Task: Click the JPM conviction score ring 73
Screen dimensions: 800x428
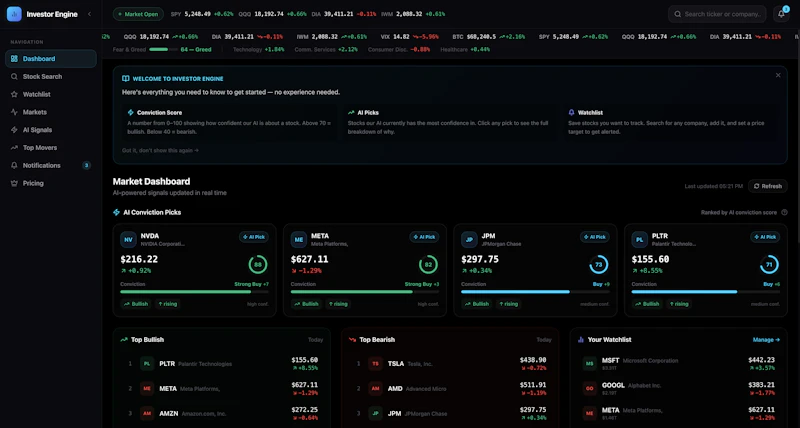Action: [x=598, y=265]
